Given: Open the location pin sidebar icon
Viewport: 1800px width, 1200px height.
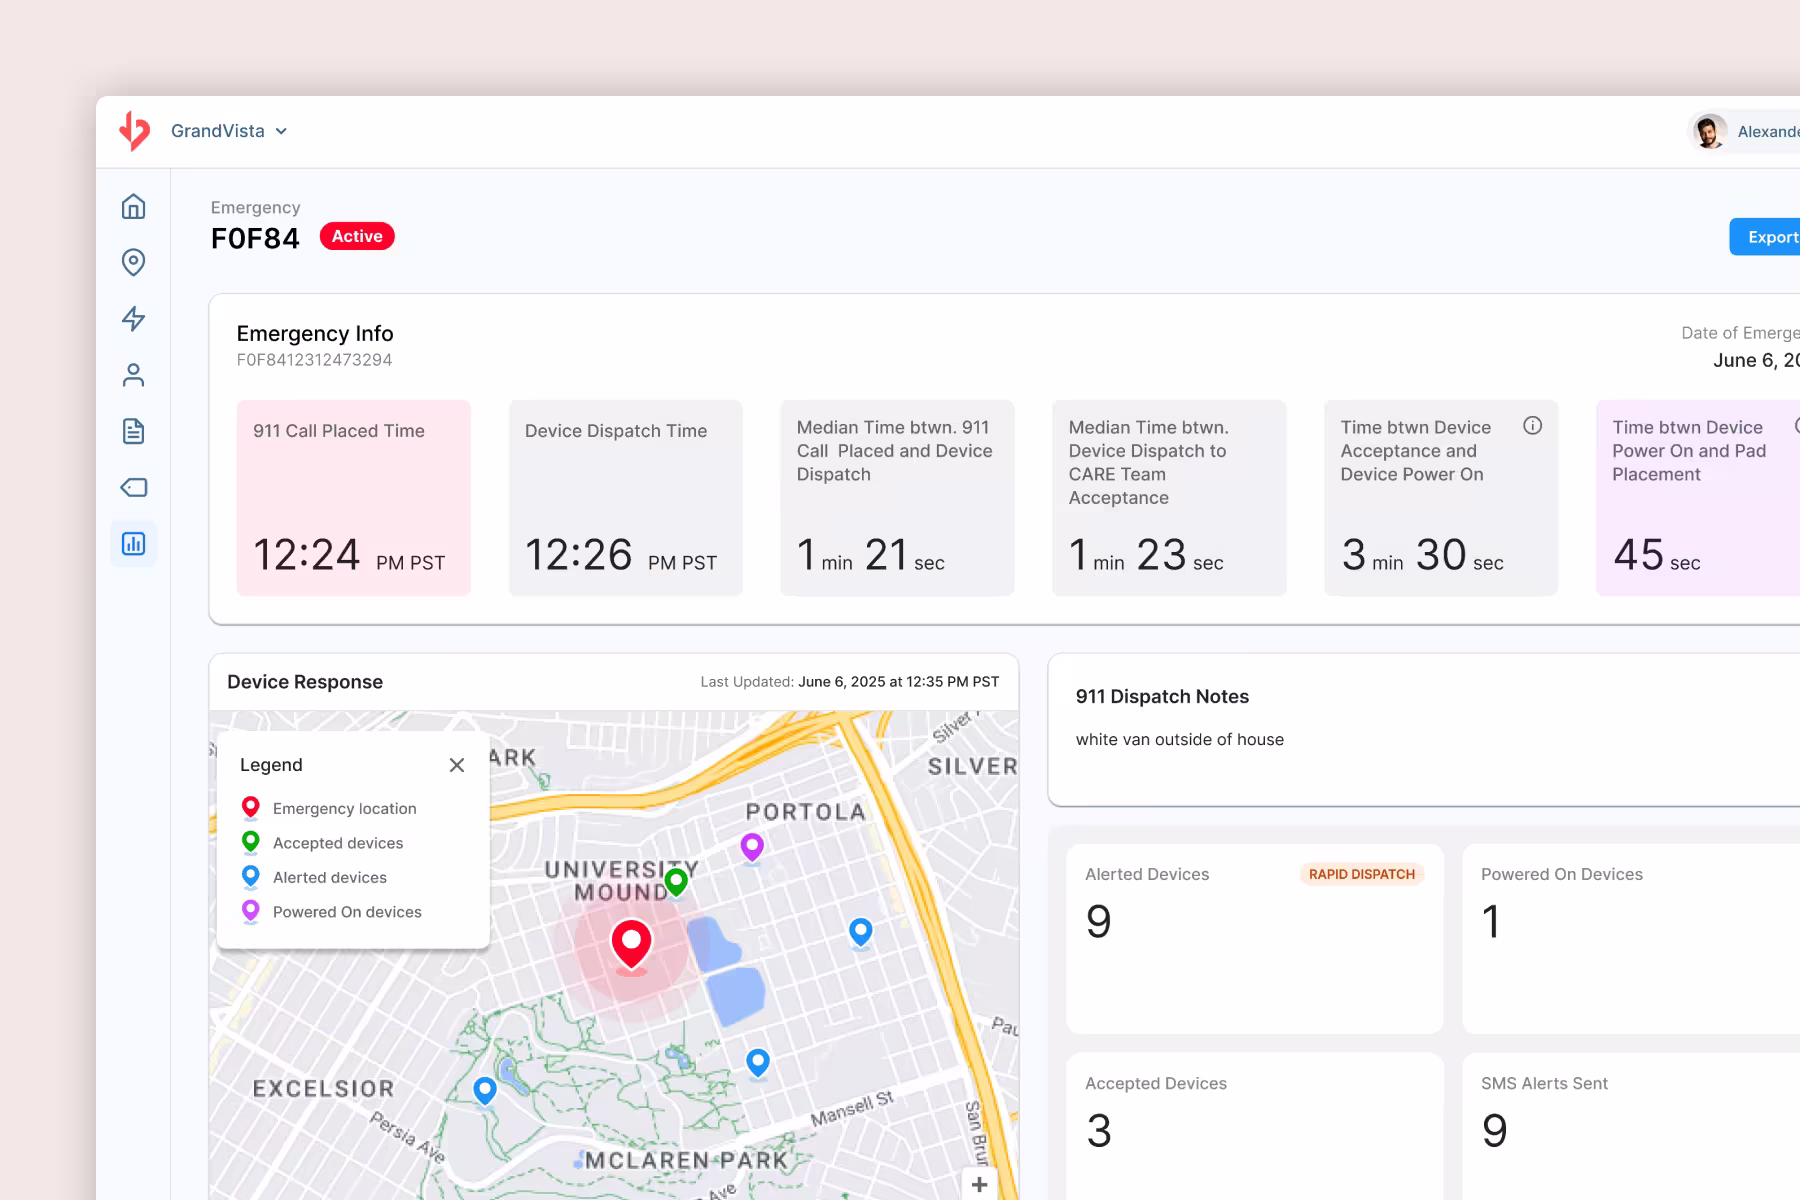Looking at the screenshot, I should coord(133,262).
